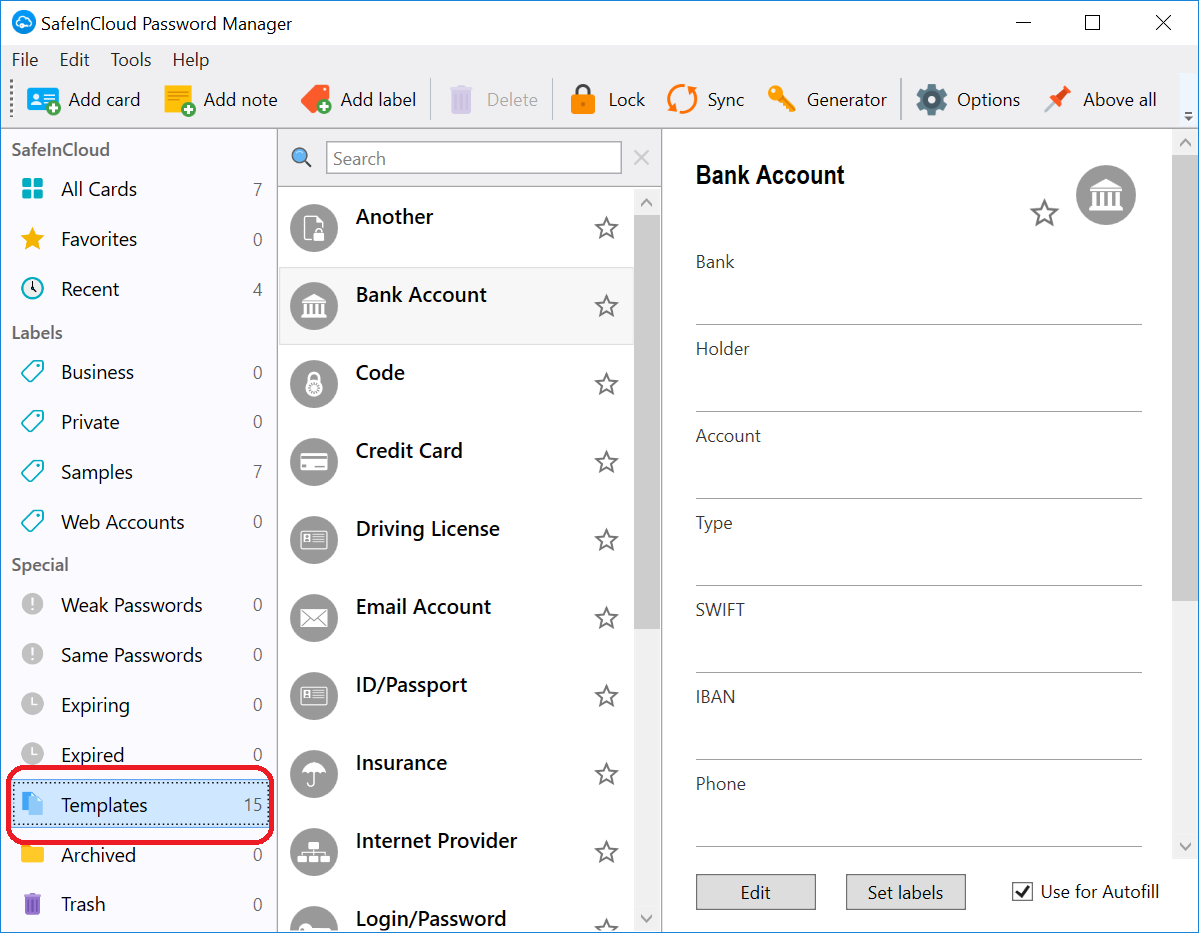Click the card list scrollbar thumb

click(x=647, y=421)
